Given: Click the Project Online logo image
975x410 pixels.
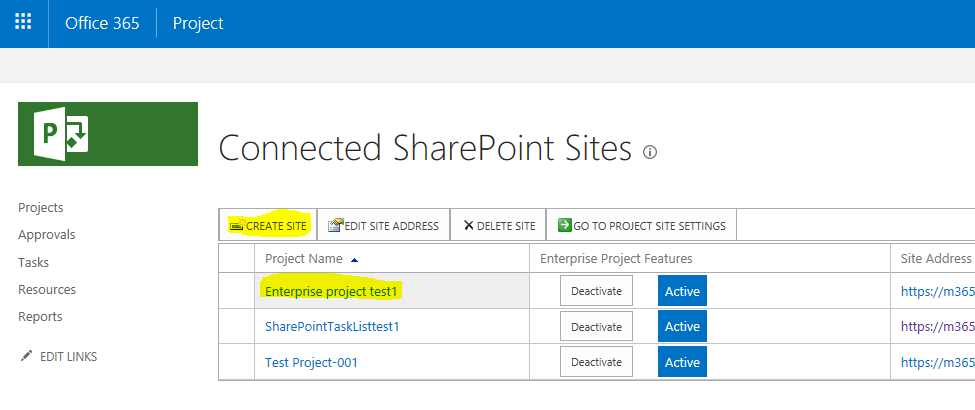Looking at the screenshot, I should pos(108,134).
